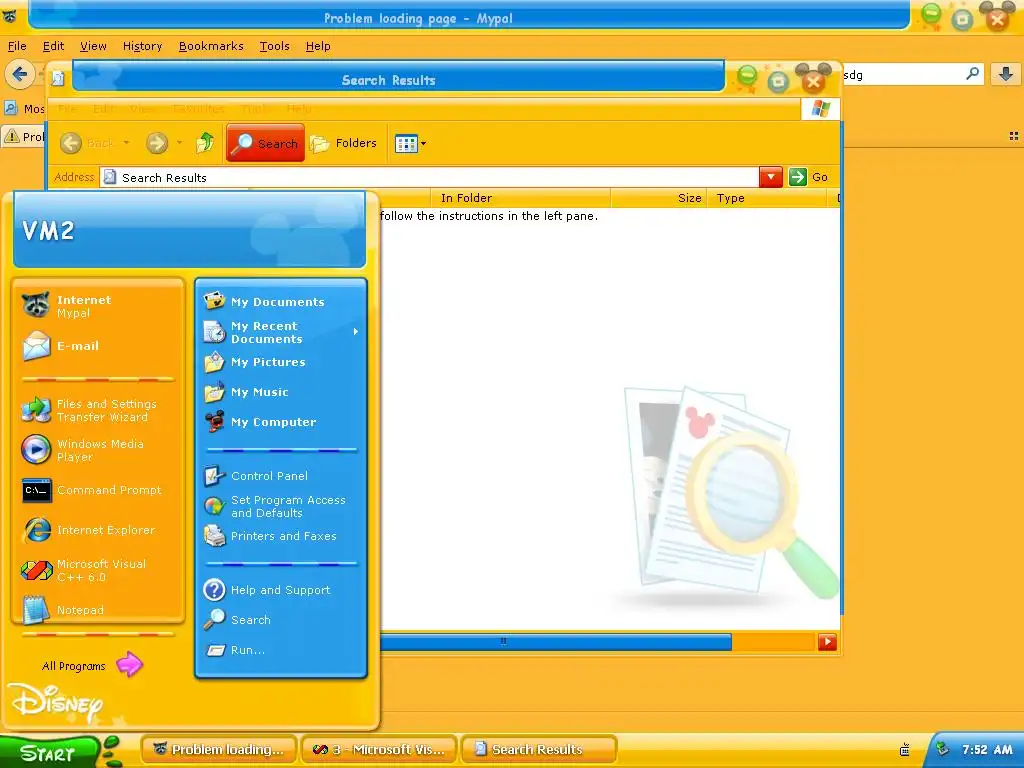Click the Mypal back navigation arrow
Viewport: 1024px width, 768px height.
(20, 74)
